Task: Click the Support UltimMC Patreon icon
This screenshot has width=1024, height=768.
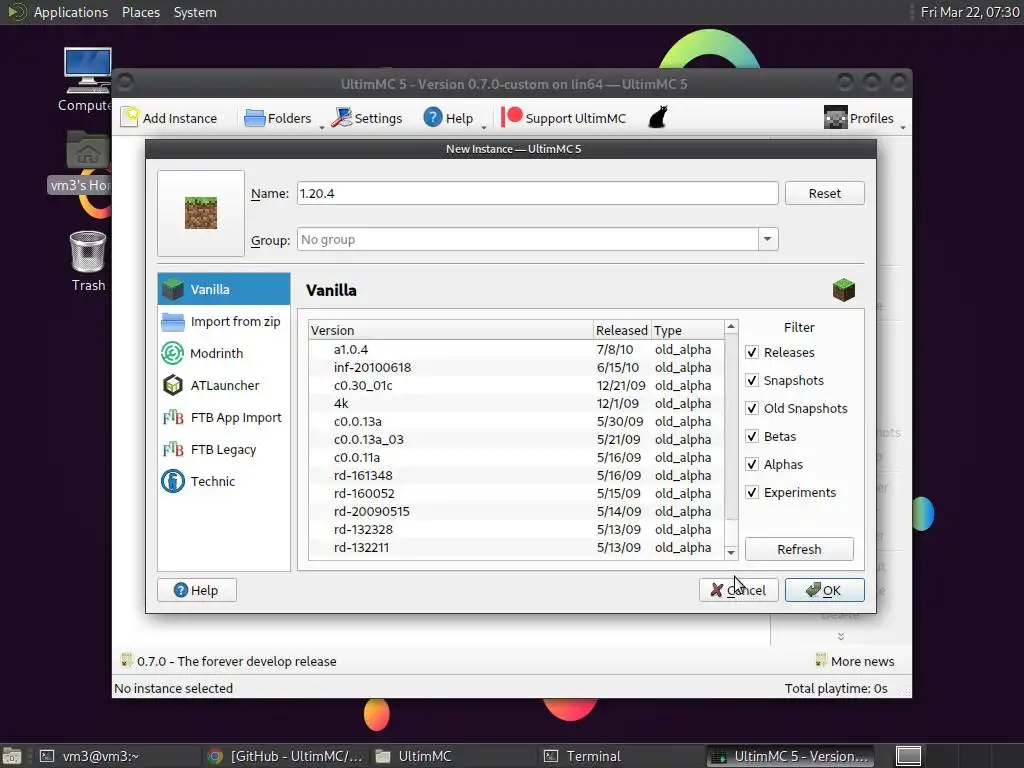Action: pyautogui.click(x=512, y=118)
